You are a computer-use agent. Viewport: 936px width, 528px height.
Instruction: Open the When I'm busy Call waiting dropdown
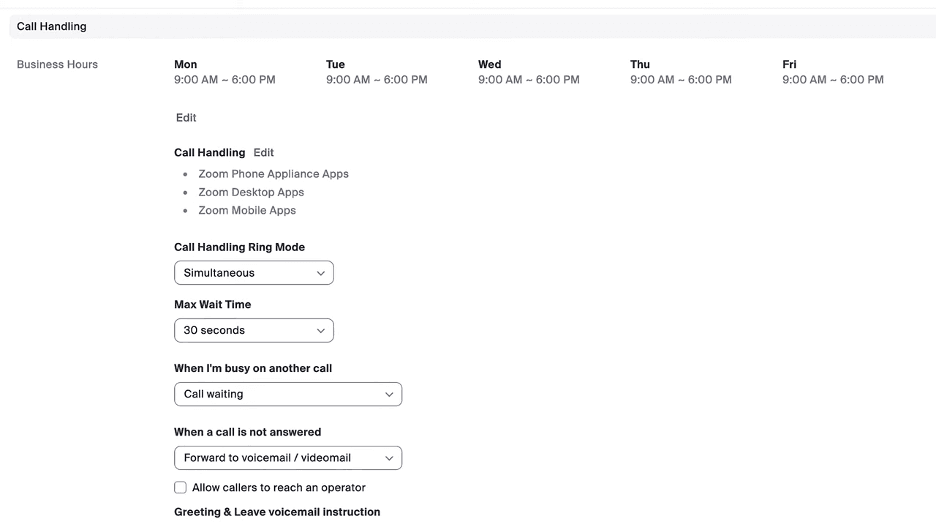287,394
